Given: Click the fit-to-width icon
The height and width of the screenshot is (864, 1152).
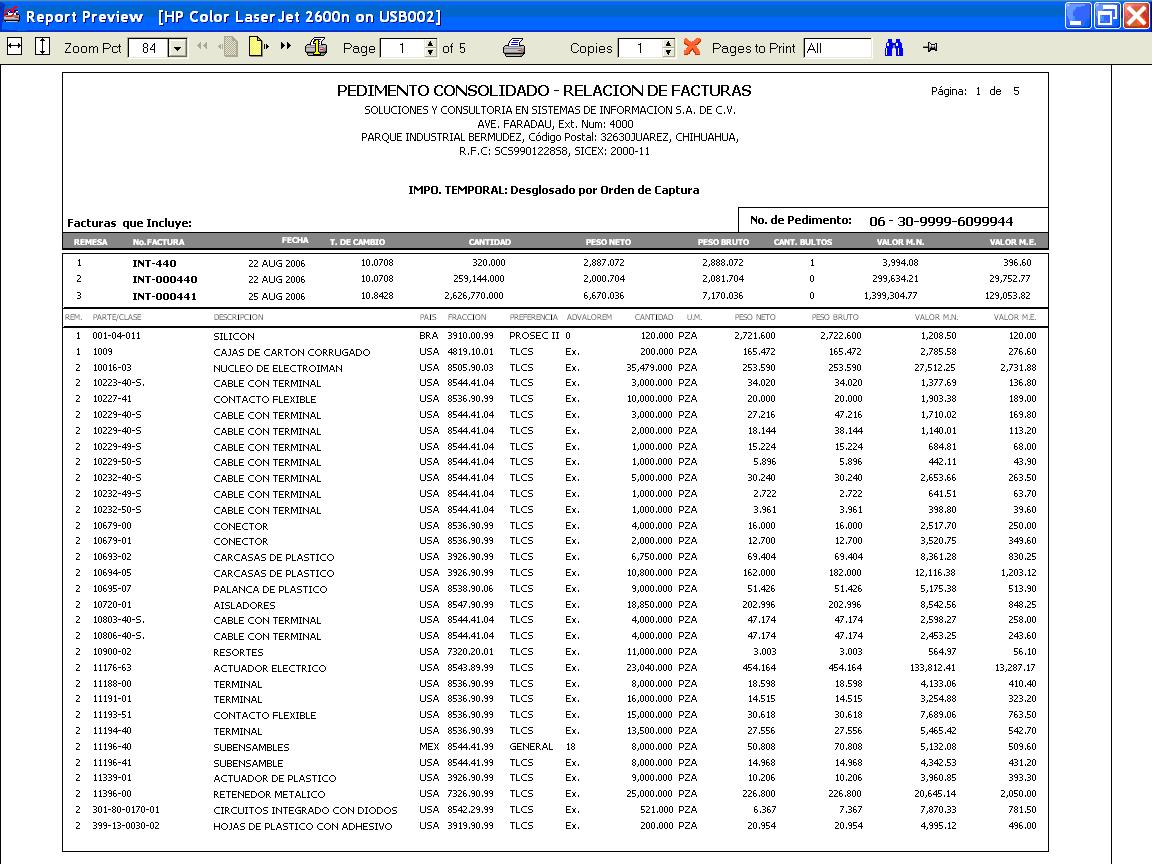Looking at the screenshot, I should point(15,47).
